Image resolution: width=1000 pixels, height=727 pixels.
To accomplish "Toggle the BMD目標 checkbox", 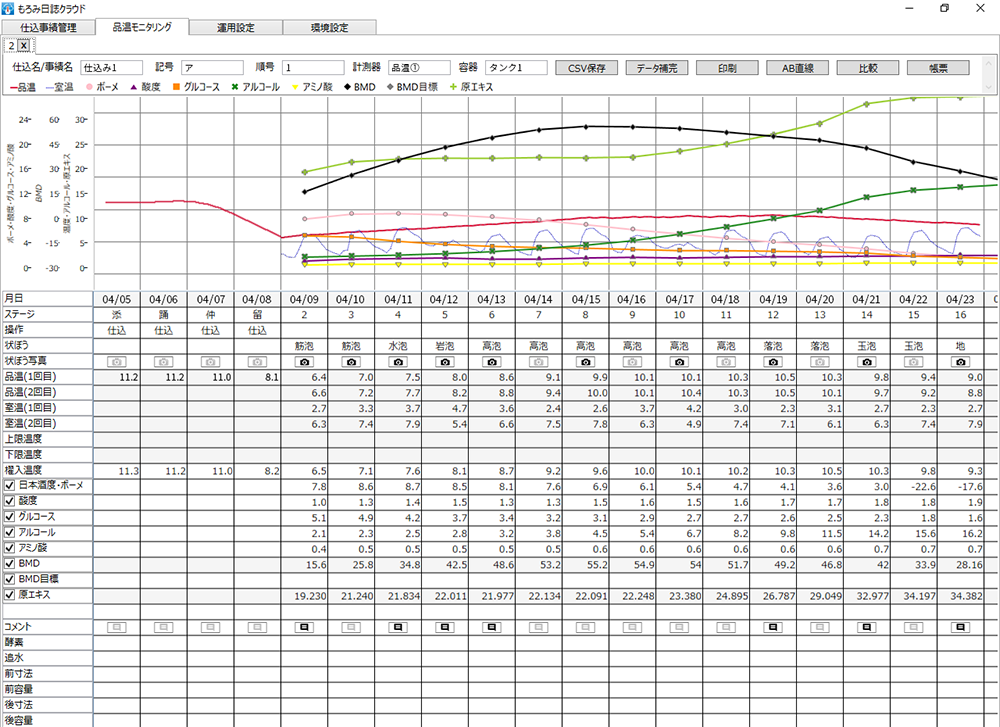I will coord(10,579).
